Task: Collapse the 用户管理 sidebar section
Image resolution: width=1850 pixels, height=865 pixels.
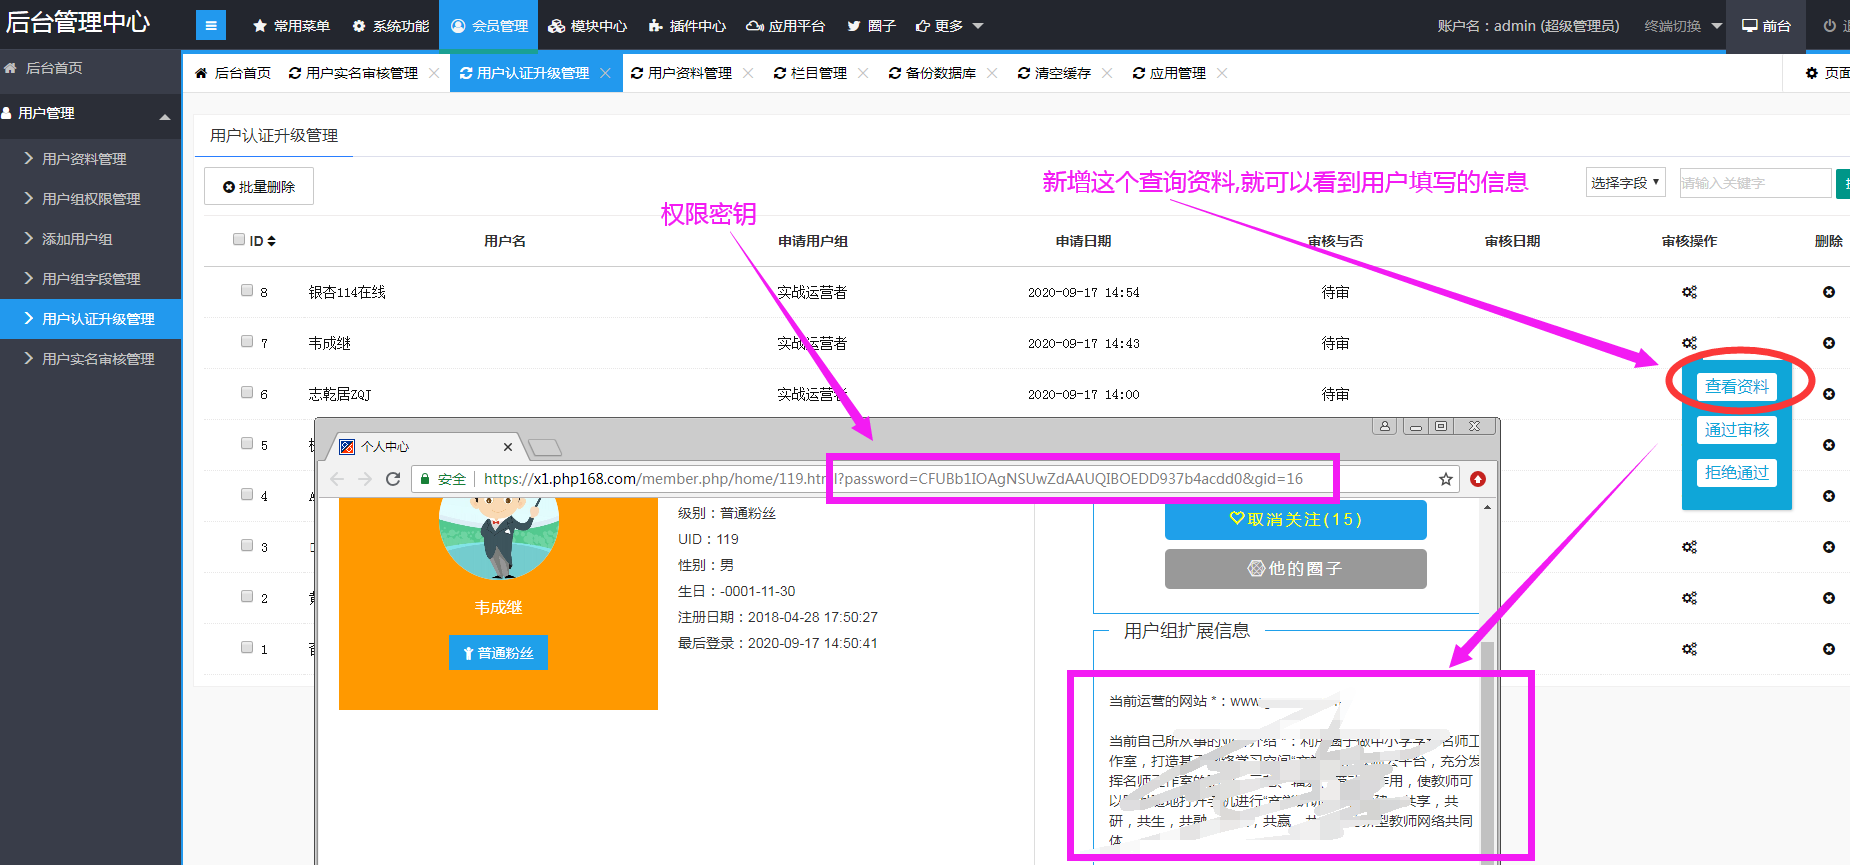Action: pyautogui.click(x=164, y=115)
